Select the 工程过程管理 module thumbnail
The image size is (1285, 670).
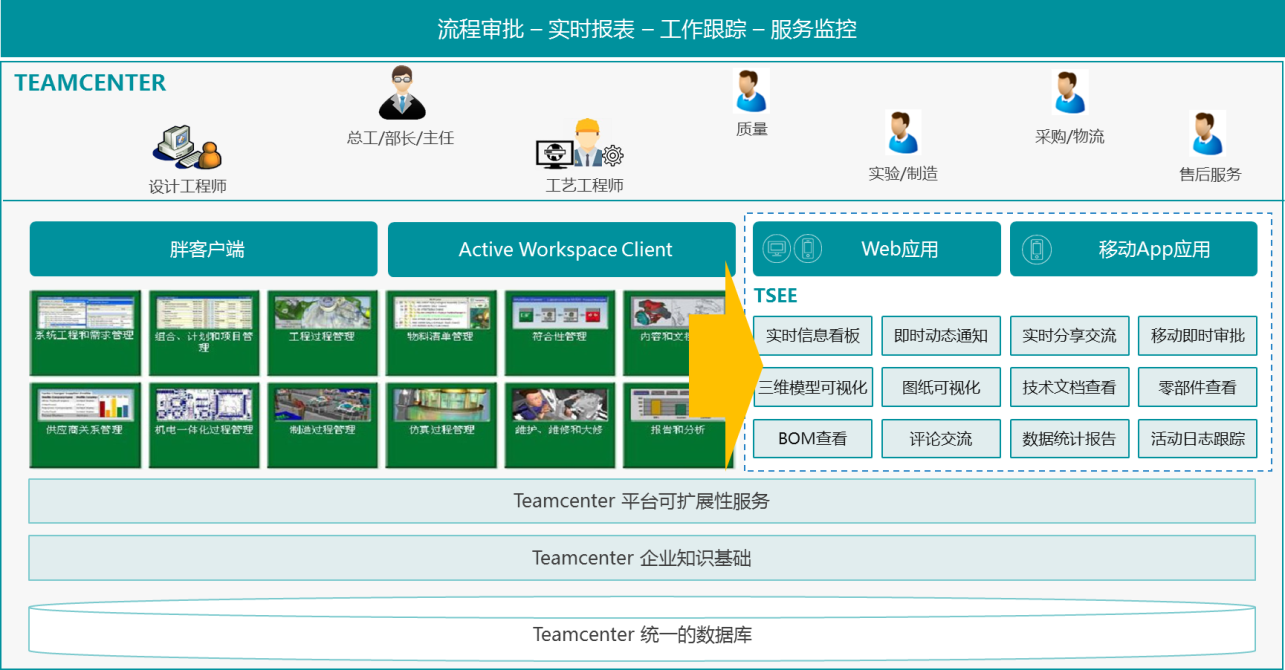click(321, 332)
